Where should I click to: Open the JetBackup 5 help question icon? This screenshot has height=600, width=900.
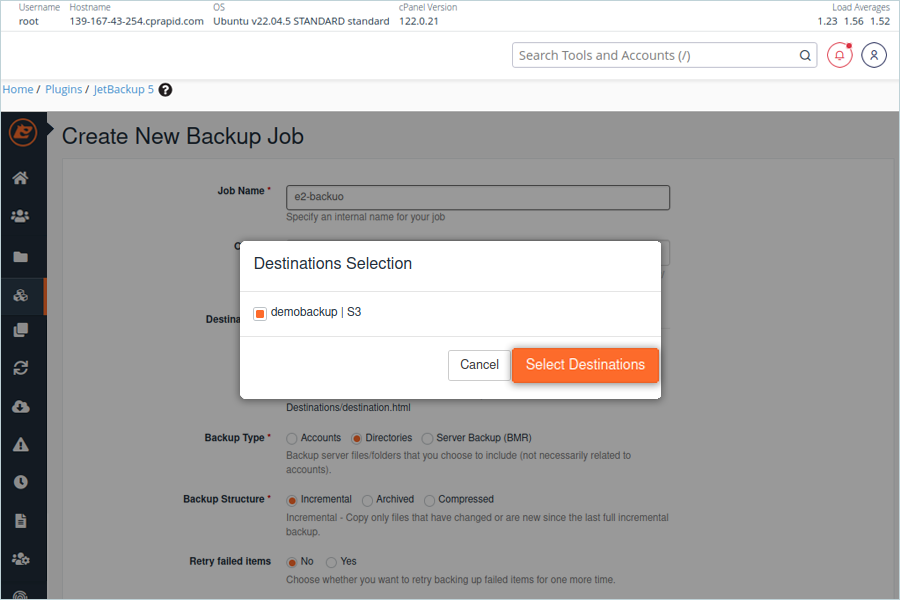coord(165,90)
